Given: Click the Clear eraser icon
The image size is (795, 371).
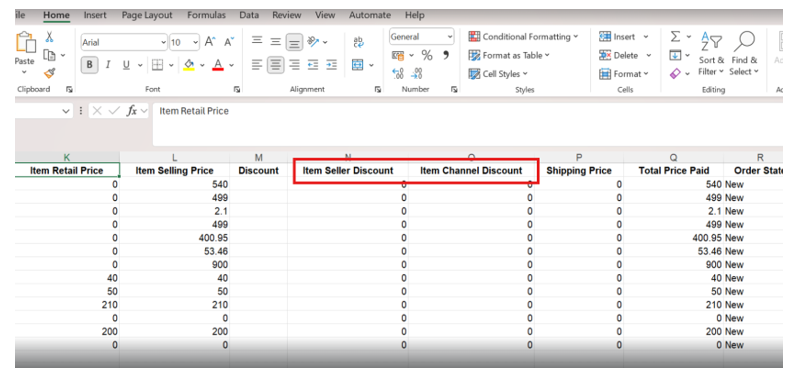Looking at the screenshot, I should pyautogui.click(x=675, y=74).
